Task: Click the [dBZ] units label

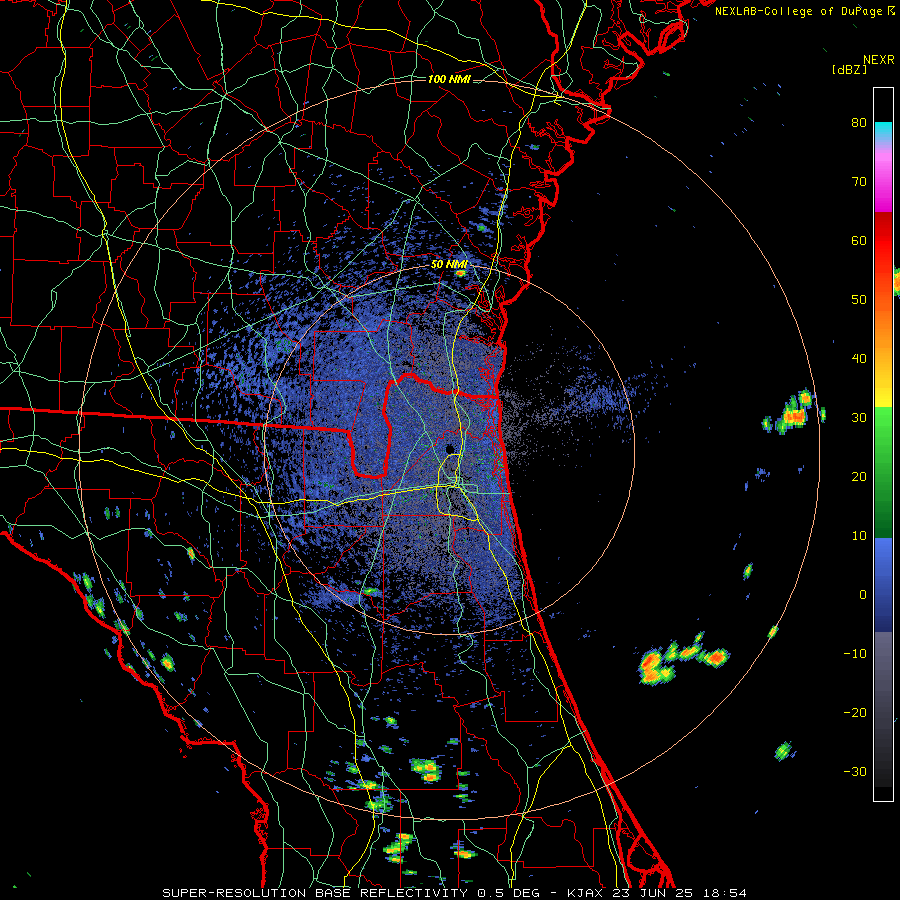Action: [849, 69]
